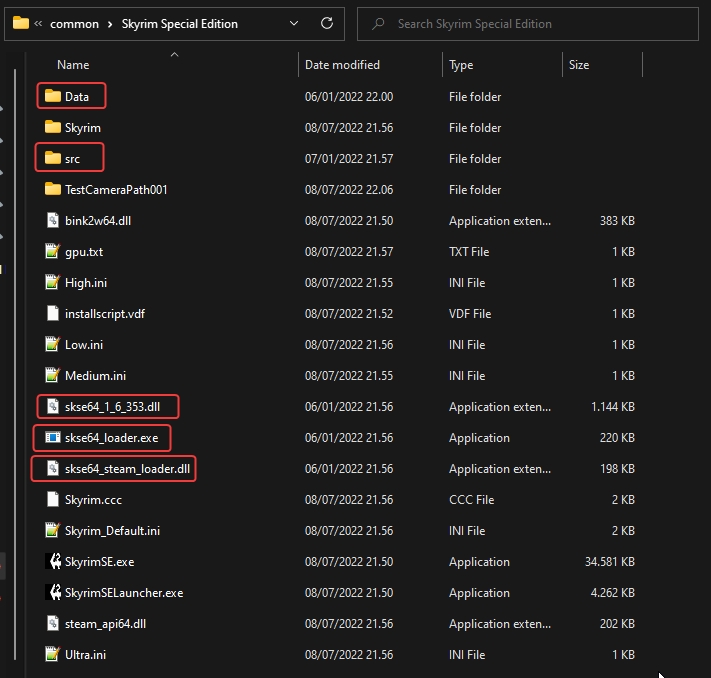
Task: Select the bink2w64.dll file icon
Action: pos(53,221)
